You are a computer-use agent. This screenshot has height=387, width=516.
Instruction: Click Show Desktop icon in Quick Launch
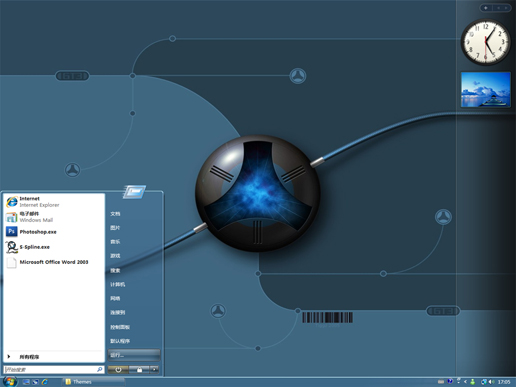tap(26, 382)
